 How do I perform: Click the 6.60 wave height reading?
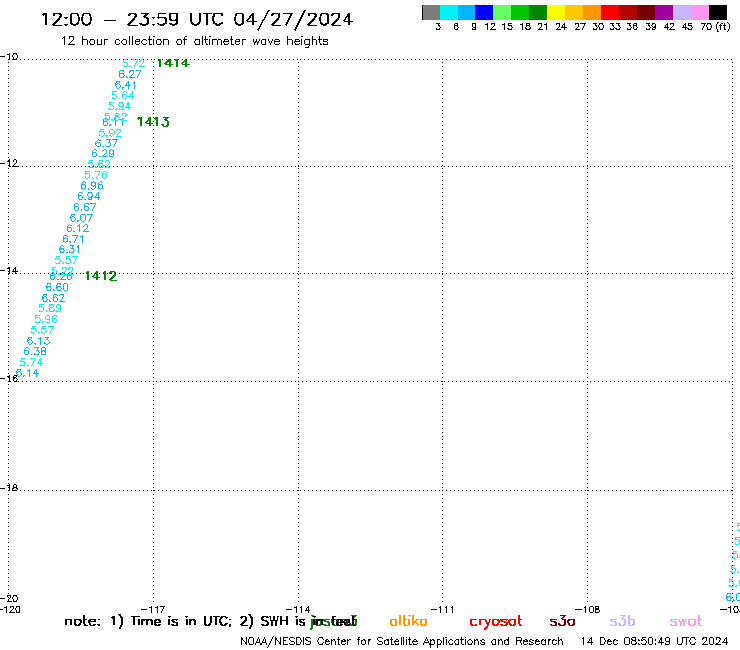(57, 287)
